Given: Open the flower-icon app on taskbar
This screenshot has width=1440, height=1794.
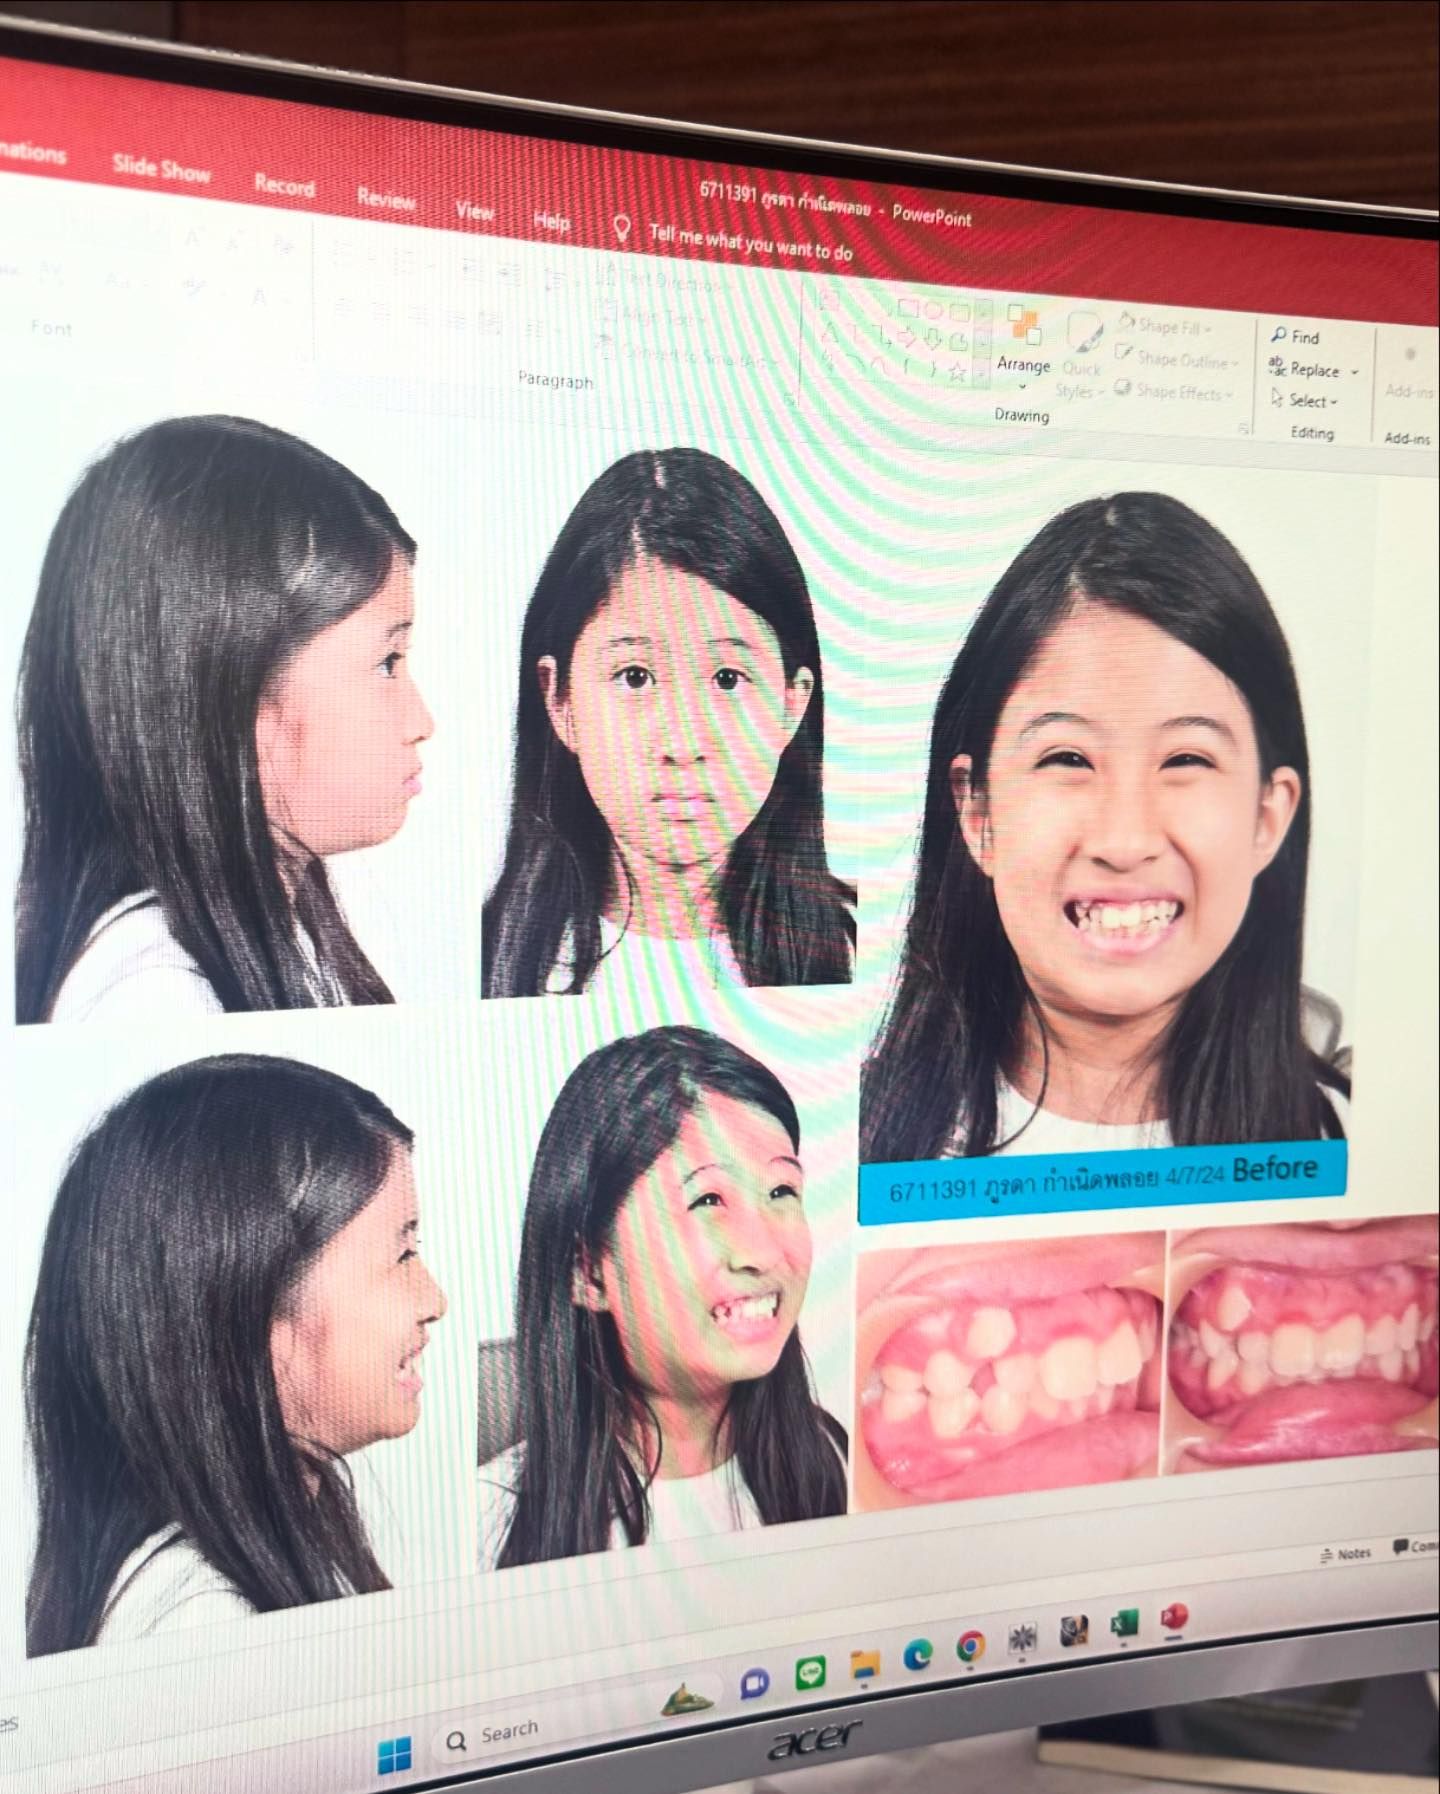Looking at the screenshot, I should tap(1021, 1637).
